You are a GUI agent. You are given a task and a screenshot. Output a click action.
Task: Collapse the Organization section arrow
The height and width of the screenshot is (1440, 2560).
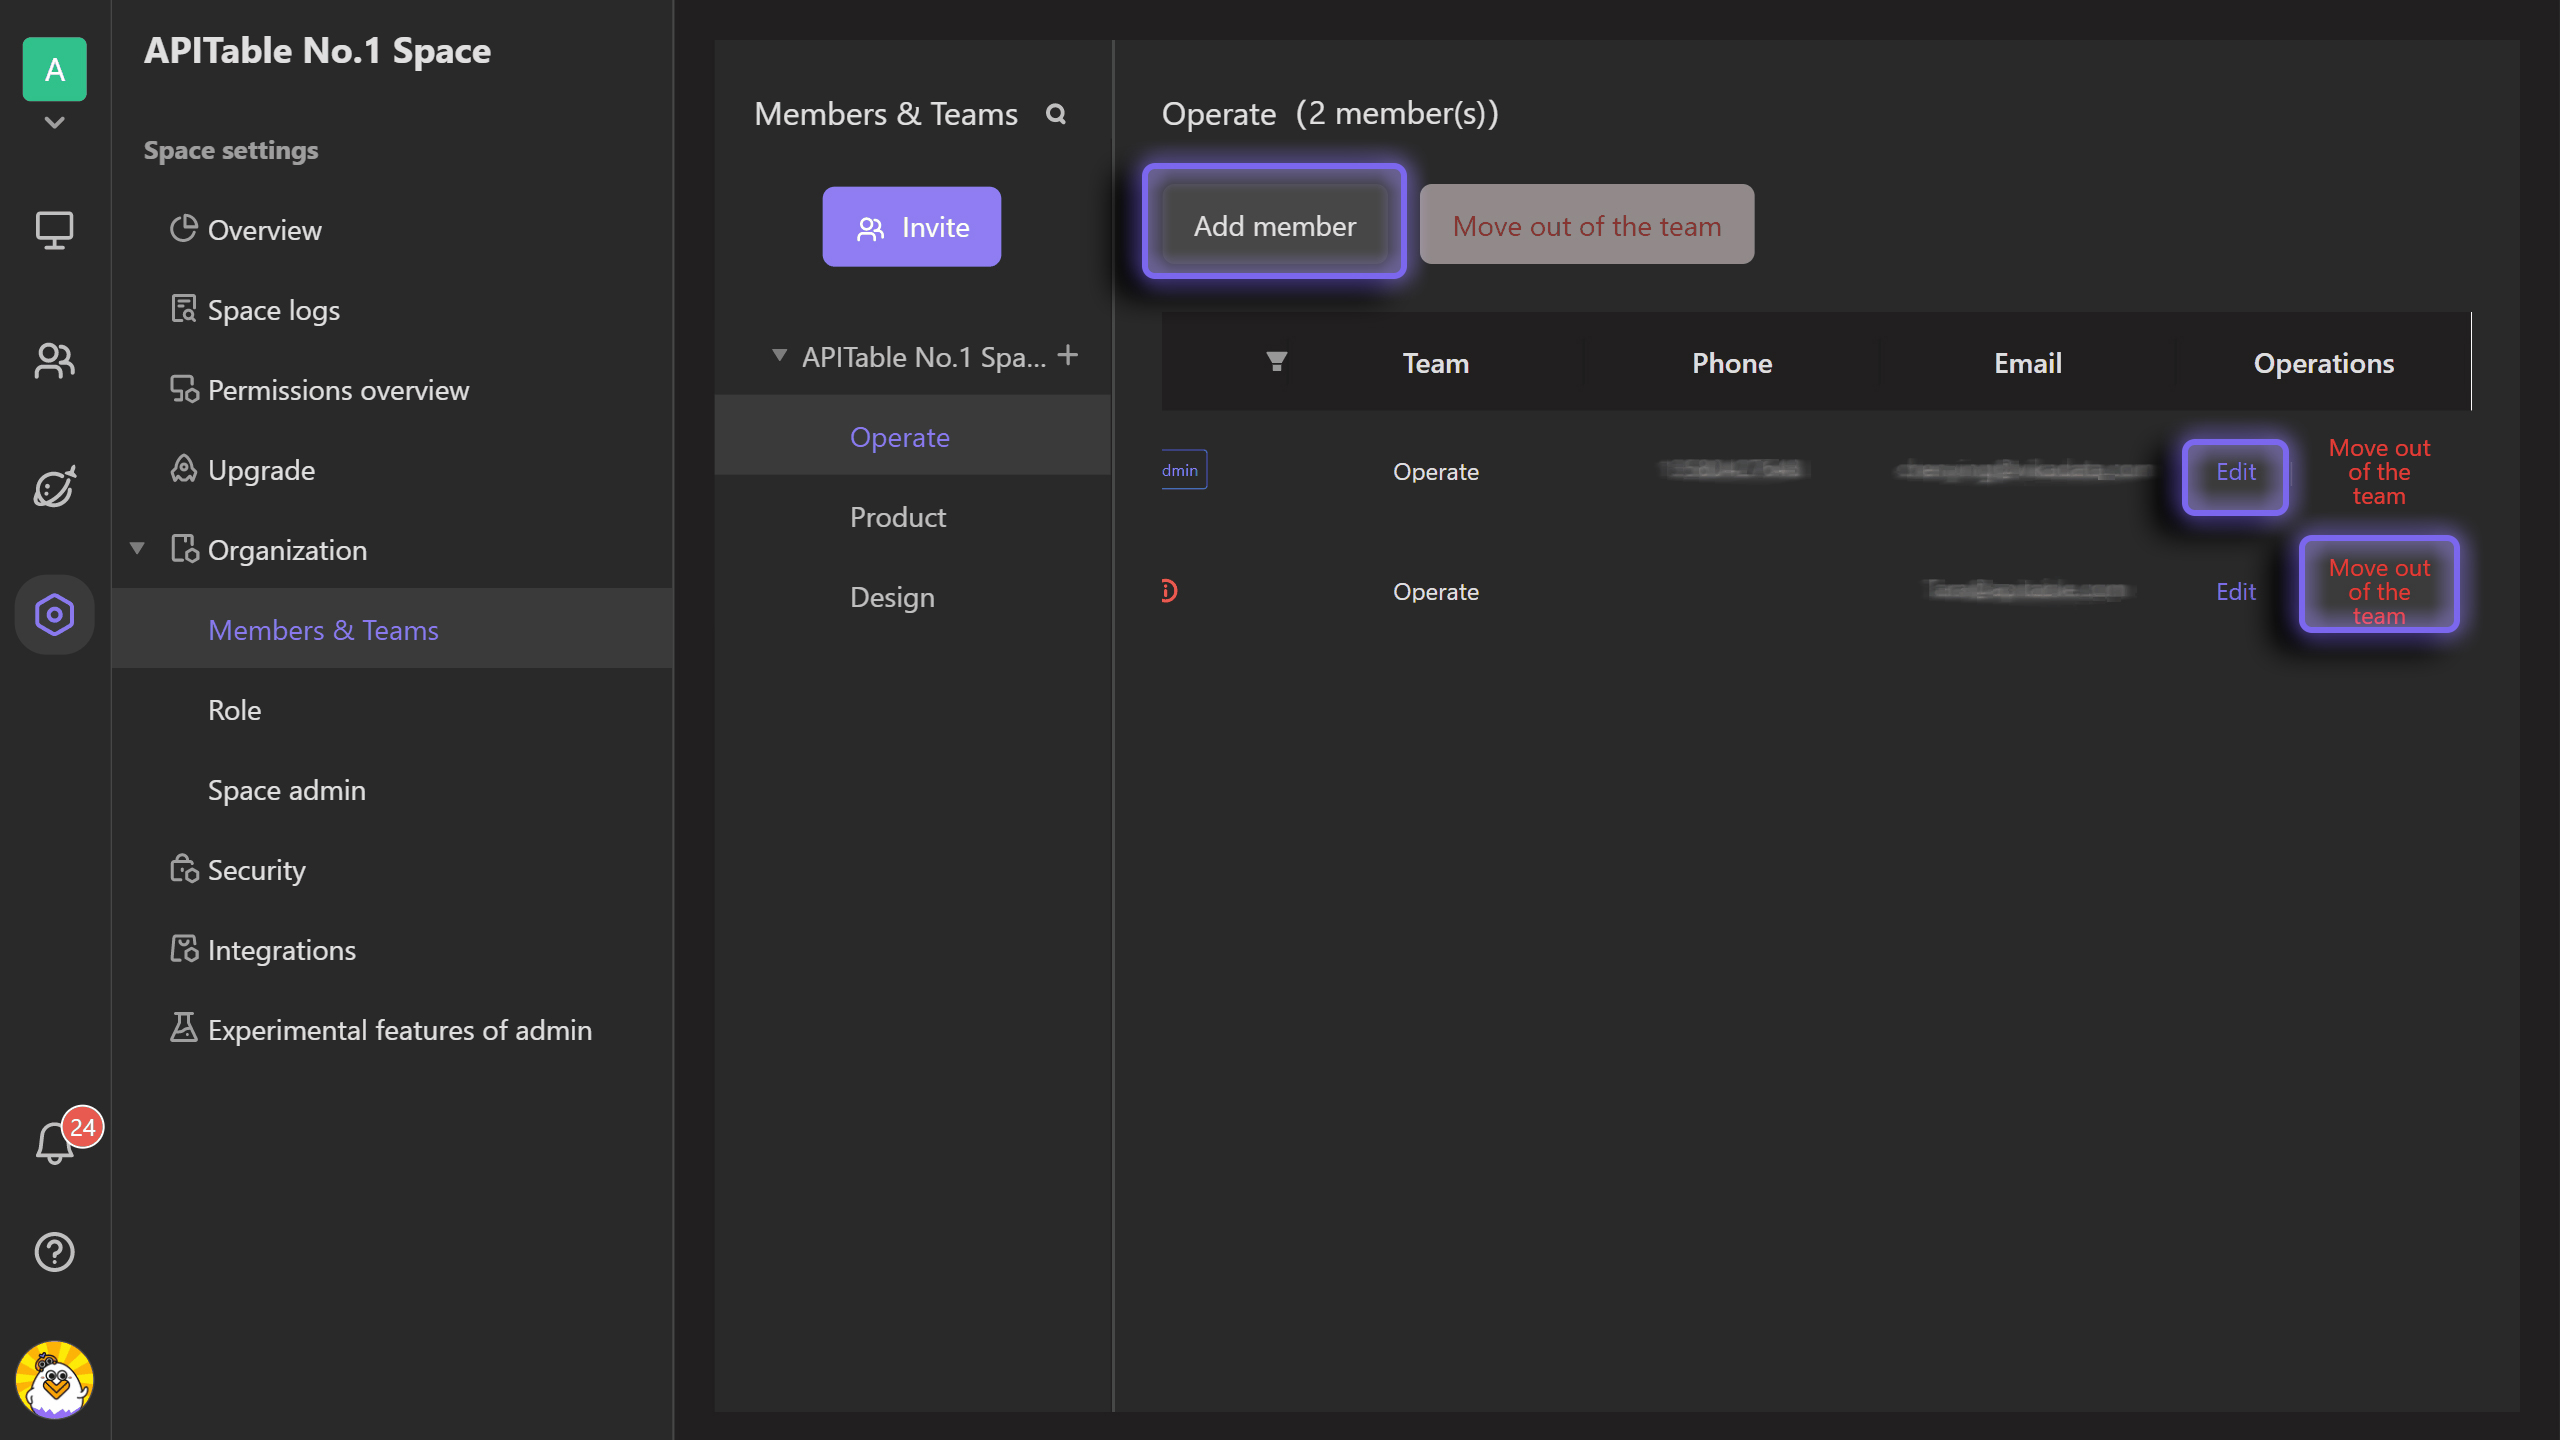pyautogui.click(x=137, y=548)
